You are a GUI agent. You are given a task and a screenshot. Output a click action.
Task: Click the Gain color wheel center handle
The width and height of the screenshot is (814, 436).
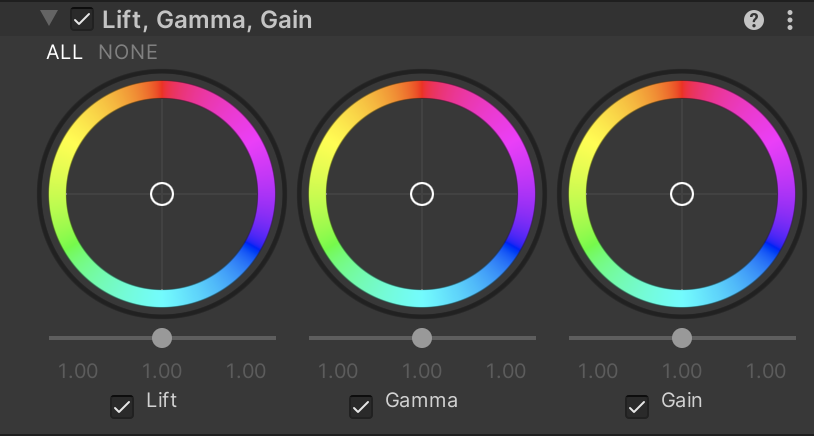click(x=682, y=194)
